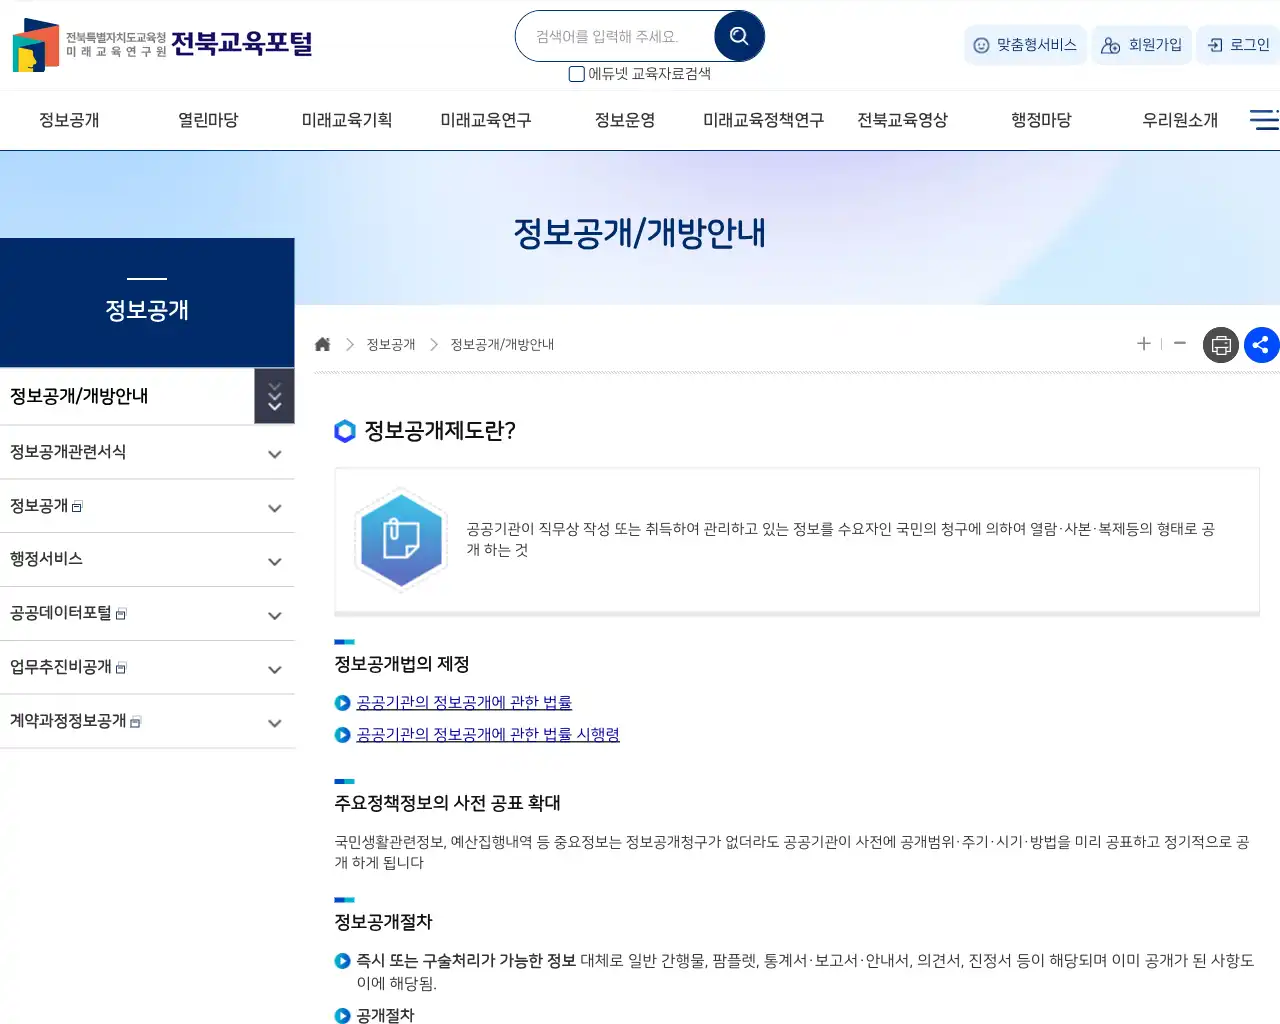Enable the 에듀넷 교육자료검색 checkbox
The width and height of the screenshot is (1280, 1024).
576,74
